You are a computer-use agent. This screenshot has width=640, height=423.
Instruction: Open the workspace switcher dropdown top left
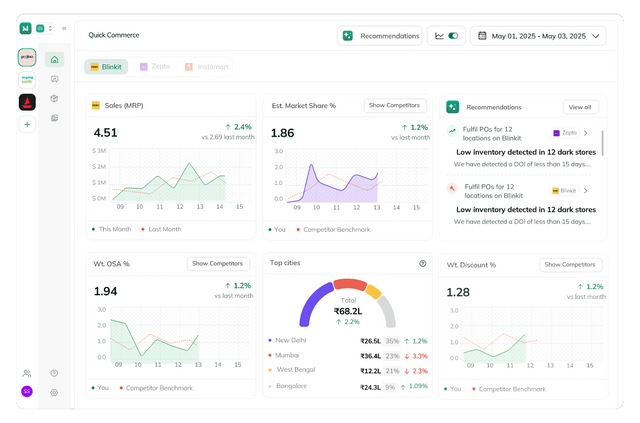(45, 29)
